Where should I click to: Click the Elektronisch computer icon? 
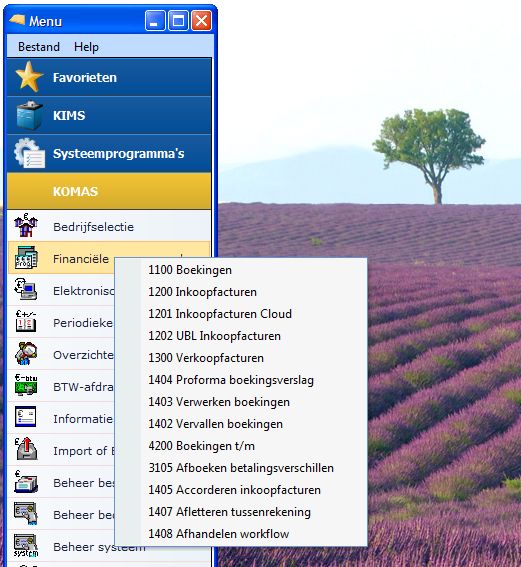click(26, 289)
